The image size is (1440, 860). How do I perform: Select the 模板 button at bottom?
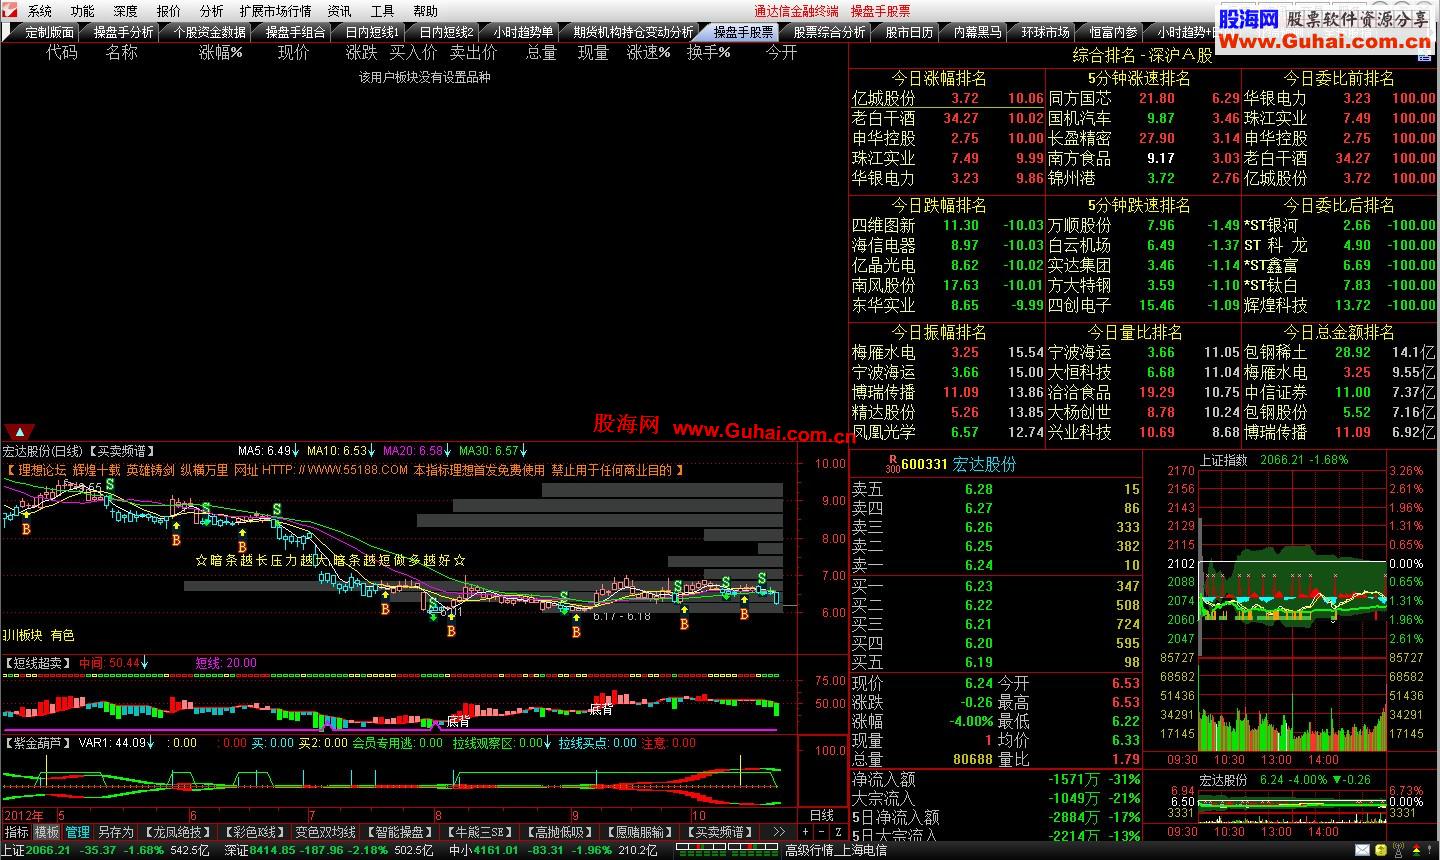pyautogui.click(x=47, y=832)
